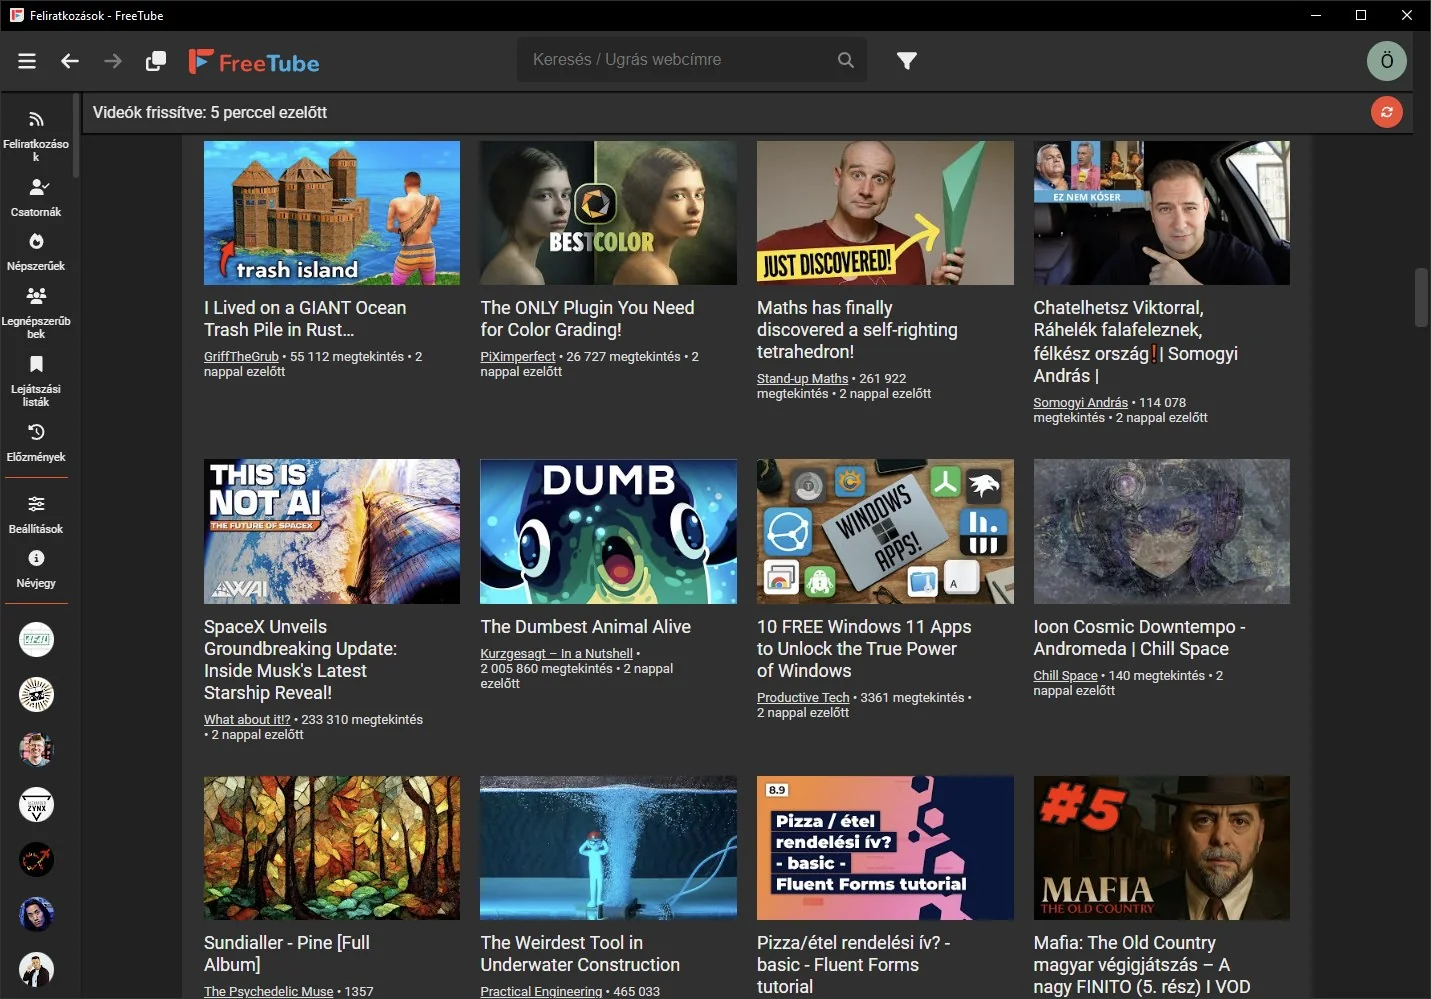The height and width of the screenshot is (999, 1431).
Task: Open the first subscribed channel avatar in sidebar
Action: pos(37,640)
